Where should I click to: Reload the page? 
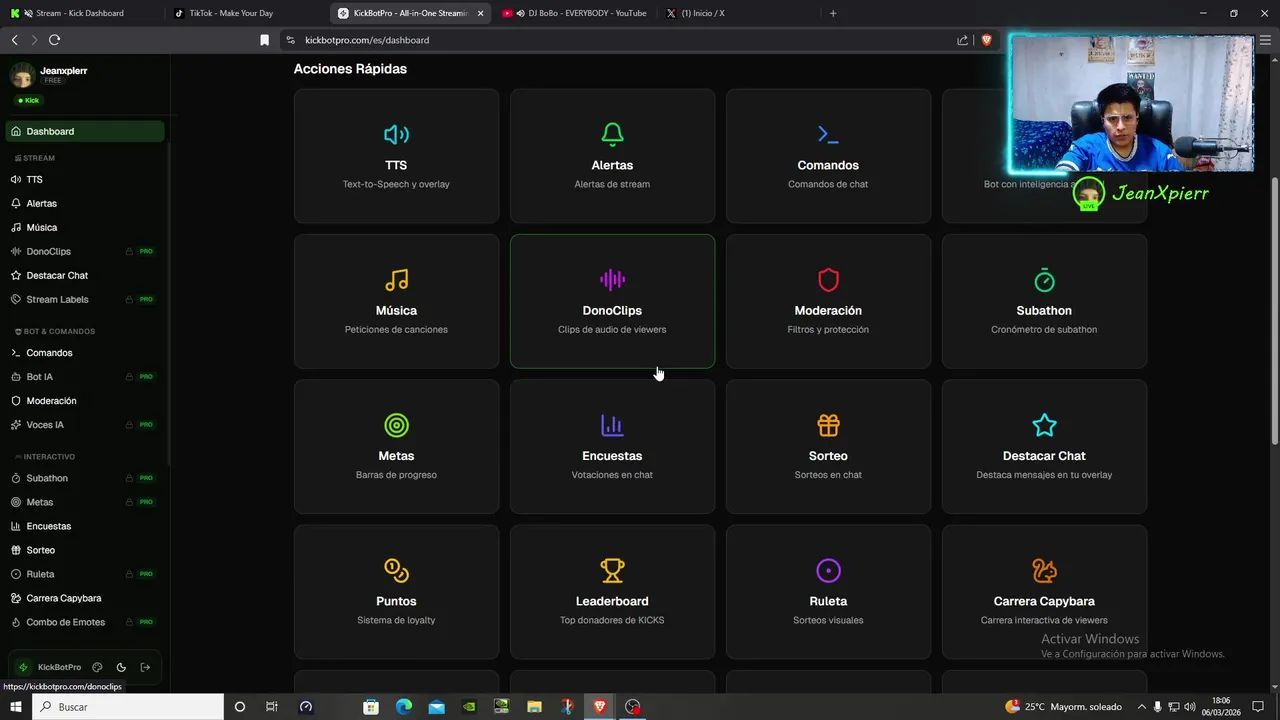54,40
